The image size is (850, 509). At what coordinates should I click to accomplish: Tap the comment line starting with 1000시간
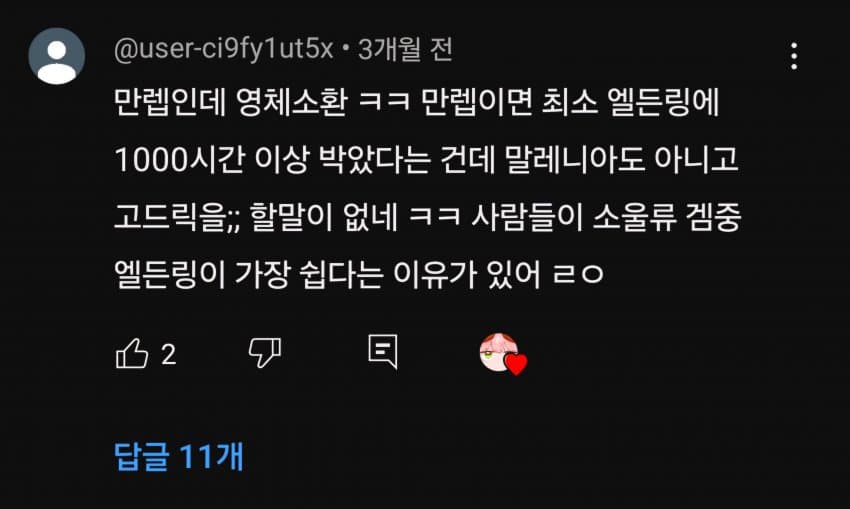(x=426, y=159)
